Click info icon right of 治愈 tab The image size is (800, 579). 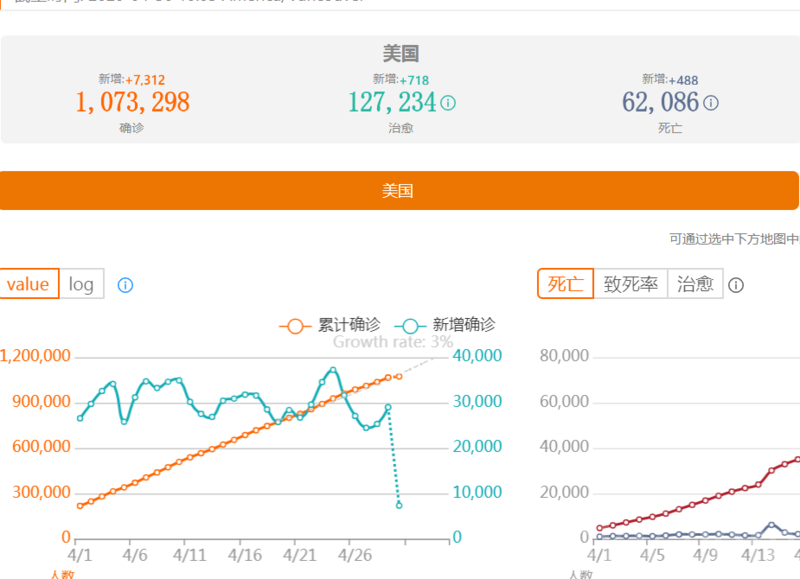pyautogui.click(x=736, y=285)
